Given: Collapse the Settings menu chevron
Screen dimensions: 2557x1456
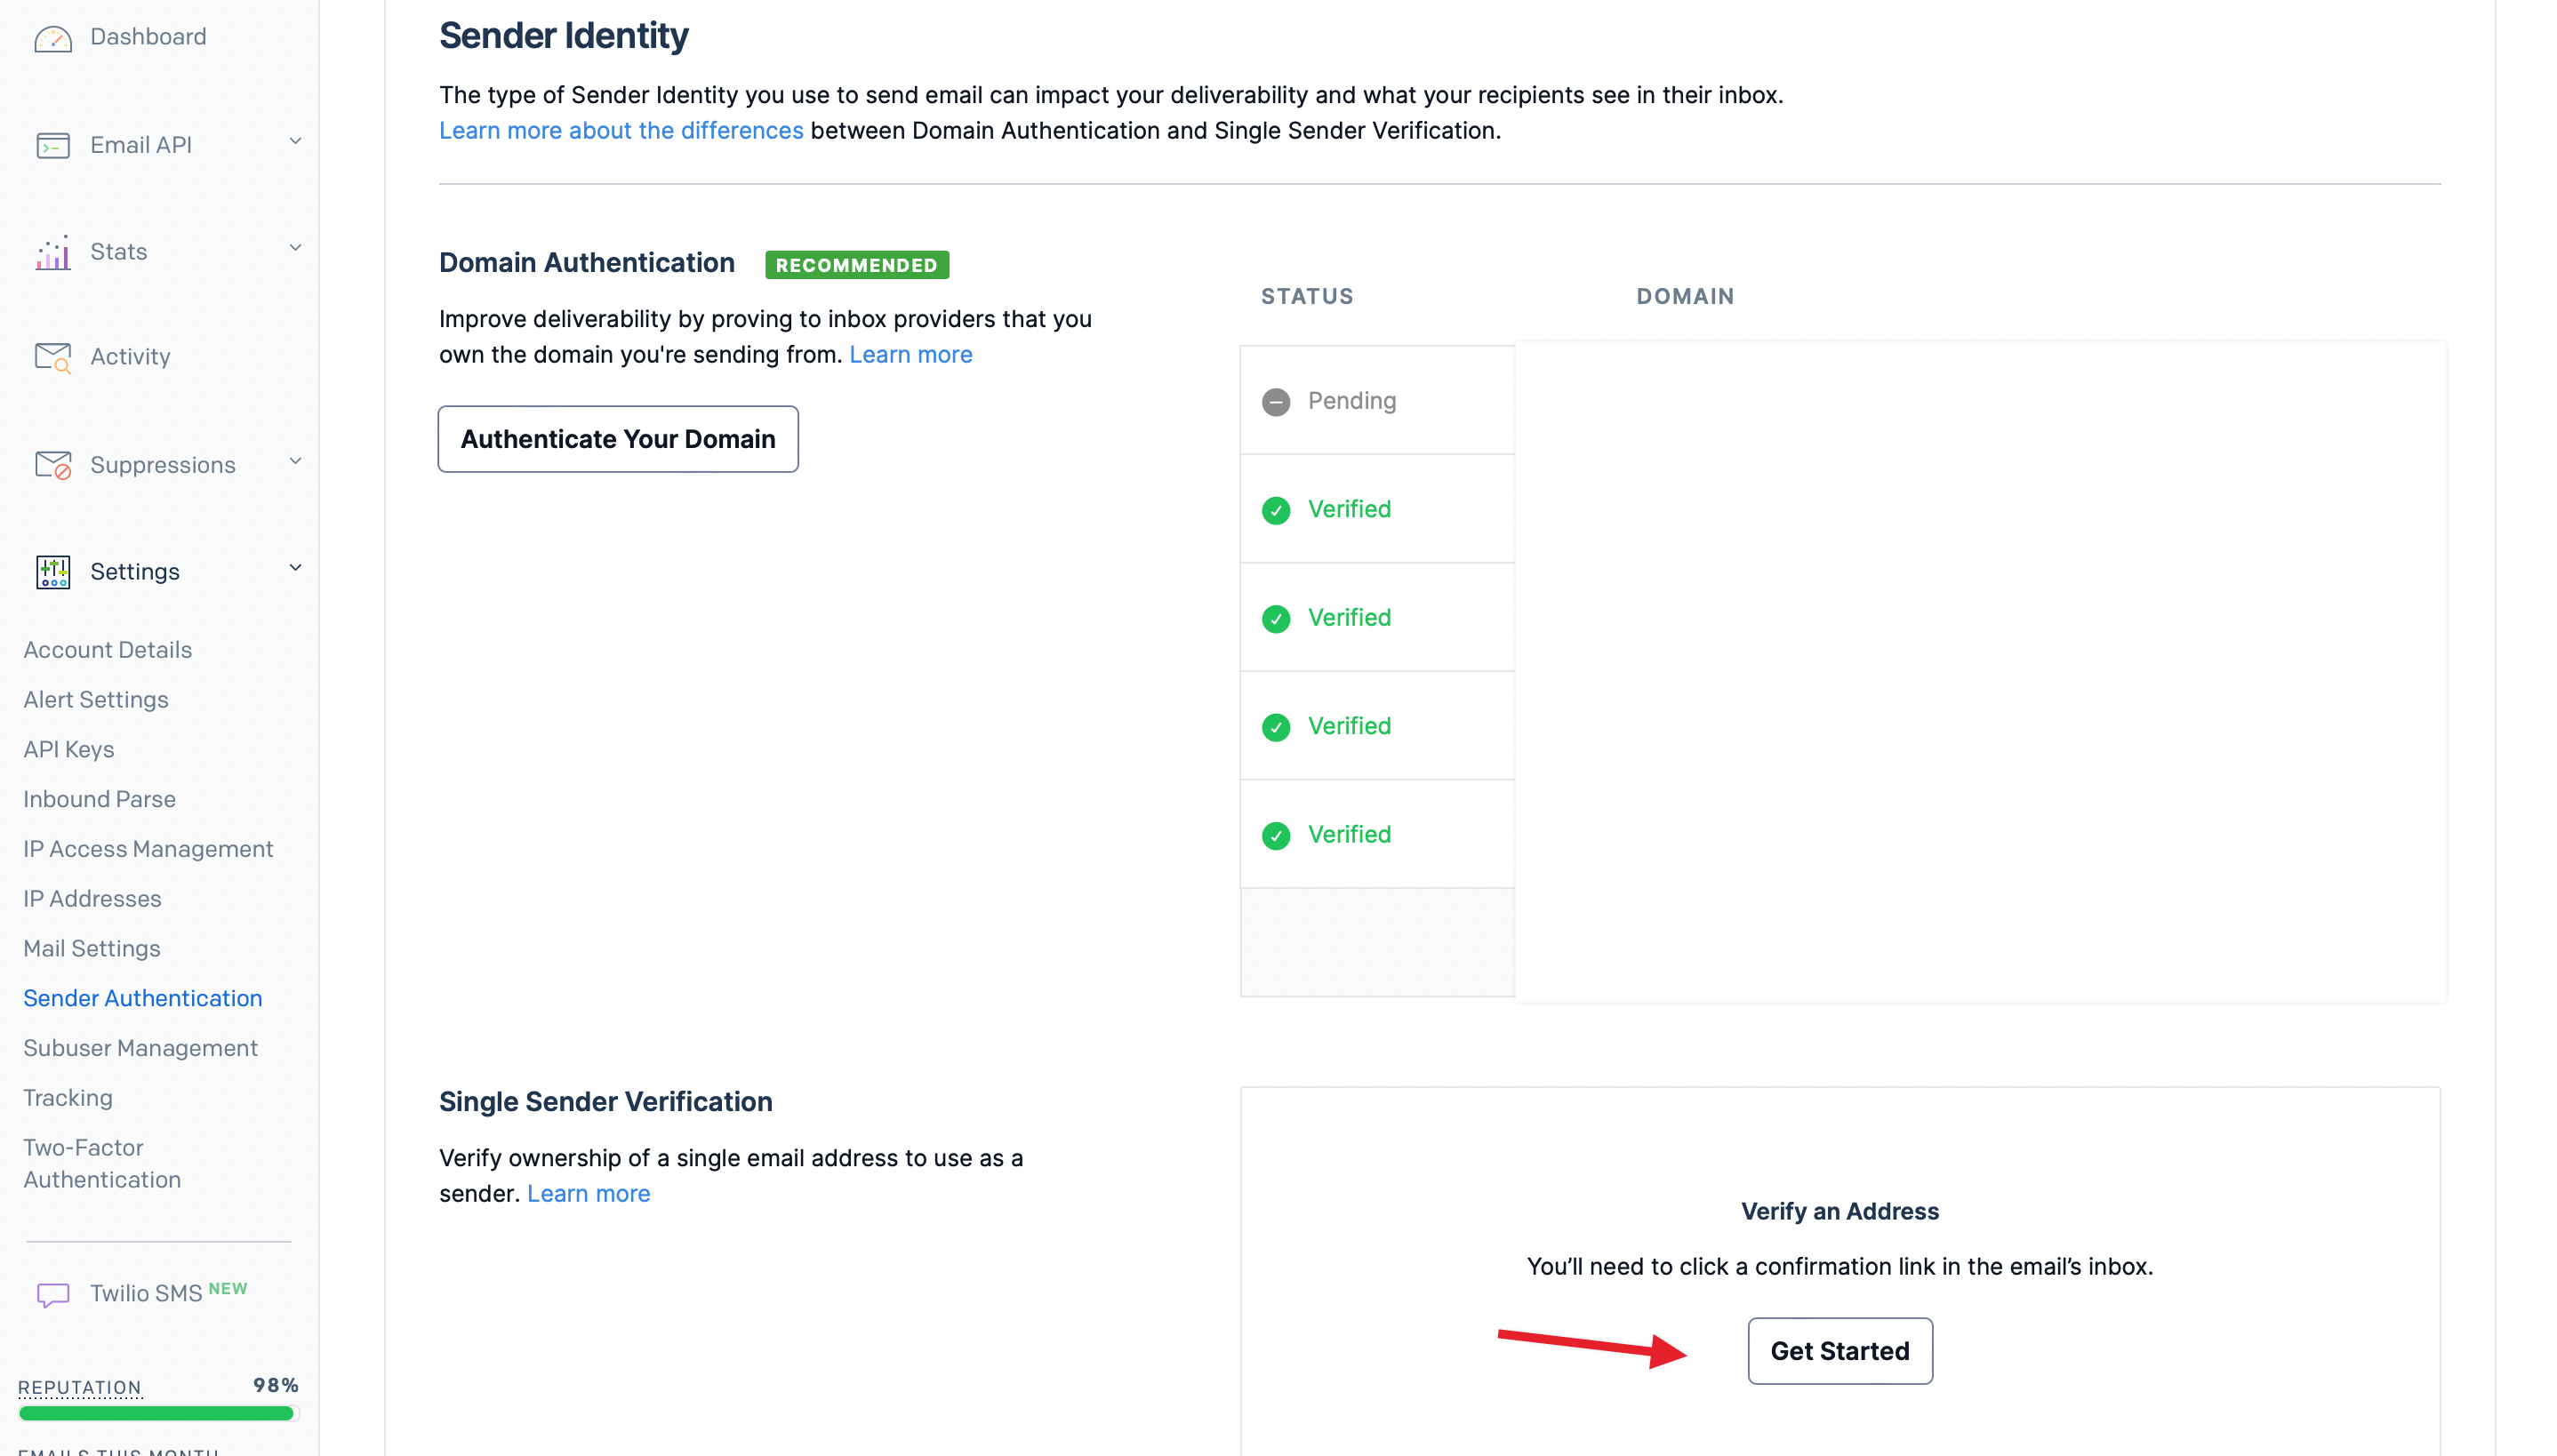Looking at the screenshot, I should [x=295, y=568].
